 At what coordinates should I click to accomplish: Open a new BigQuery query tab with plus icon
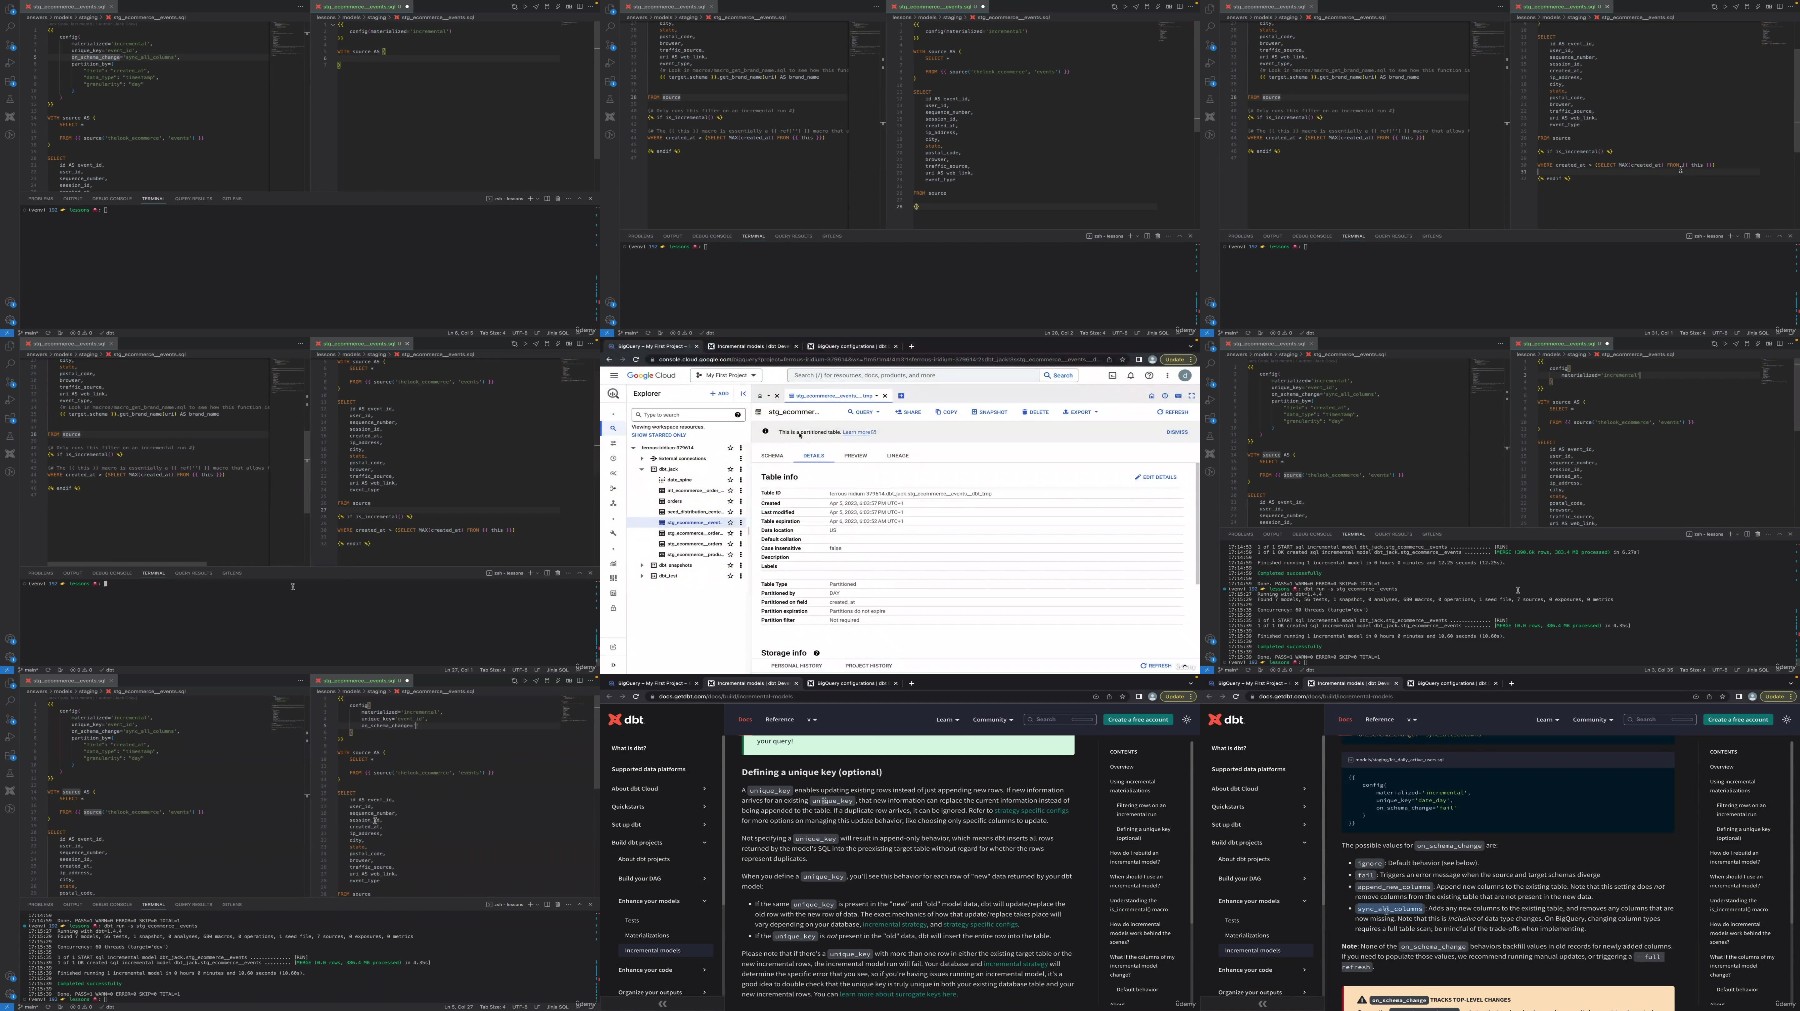point(901,396)
